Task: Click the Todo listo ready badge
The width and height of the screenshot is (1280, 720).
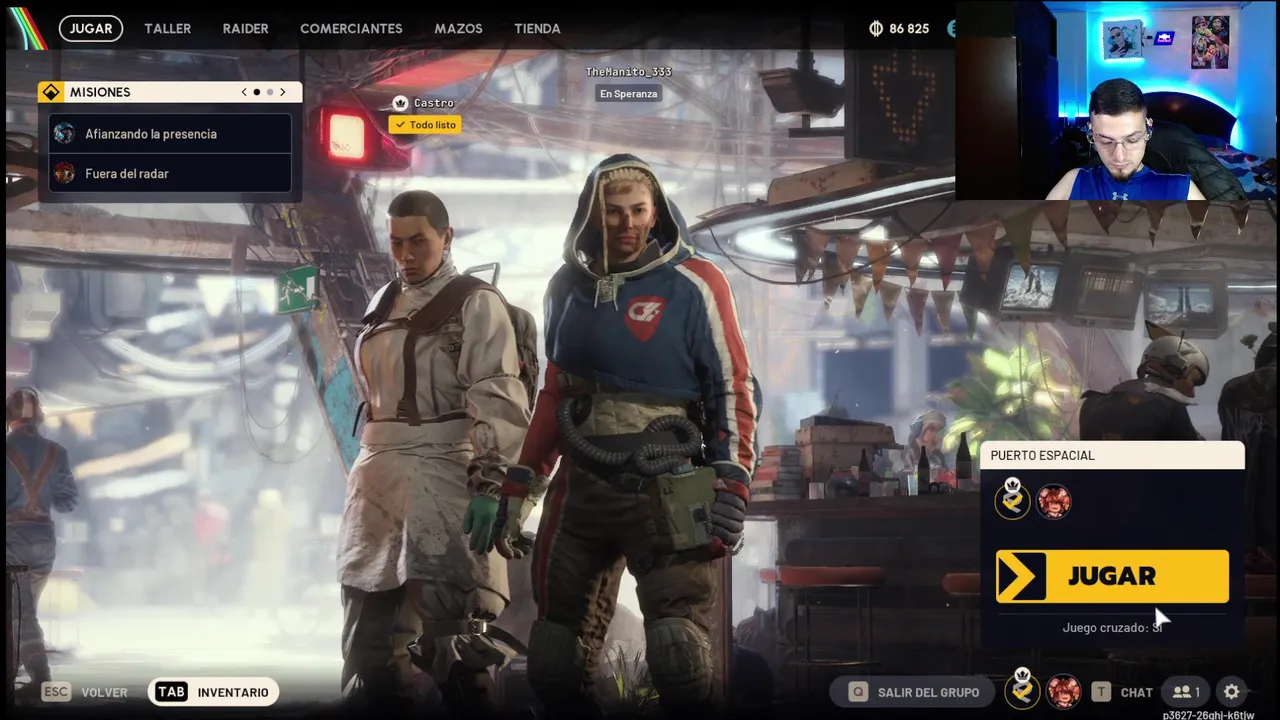Action: [x=425, y=125]
